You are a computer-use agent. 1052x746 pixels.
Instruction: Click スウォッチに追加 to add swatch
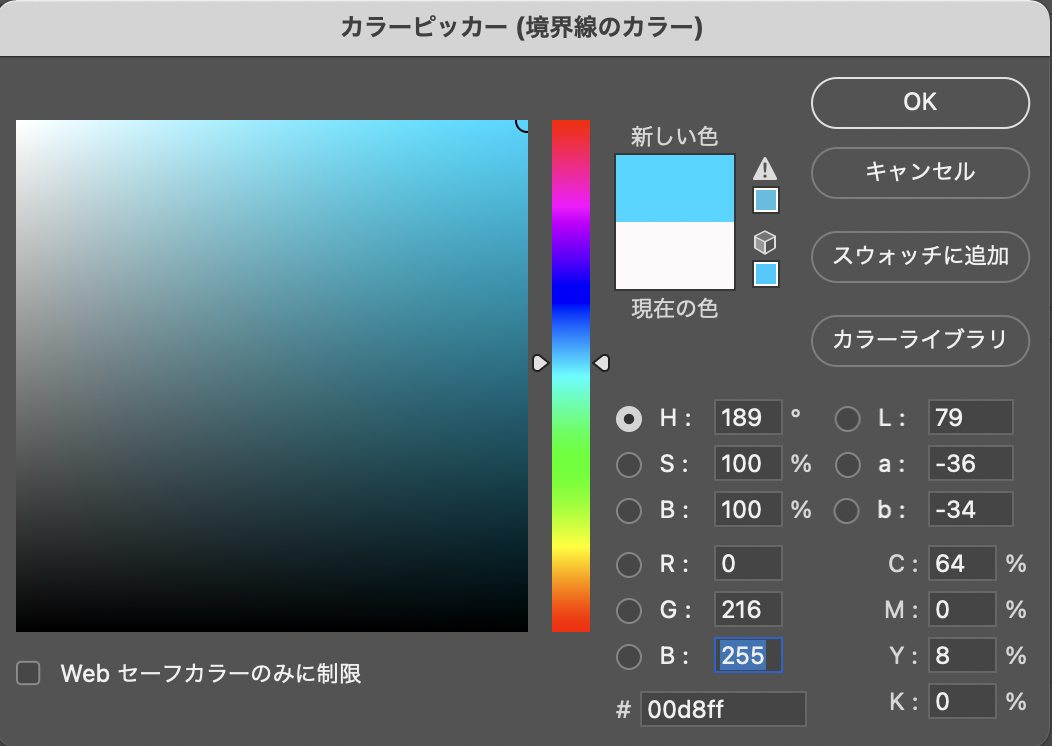click(919, 255)
